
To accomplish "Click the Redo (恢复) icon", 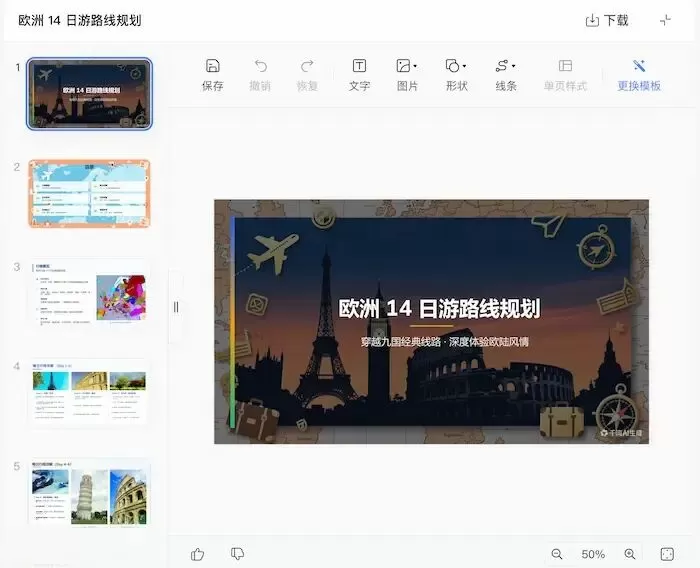I will click(307, 66).
